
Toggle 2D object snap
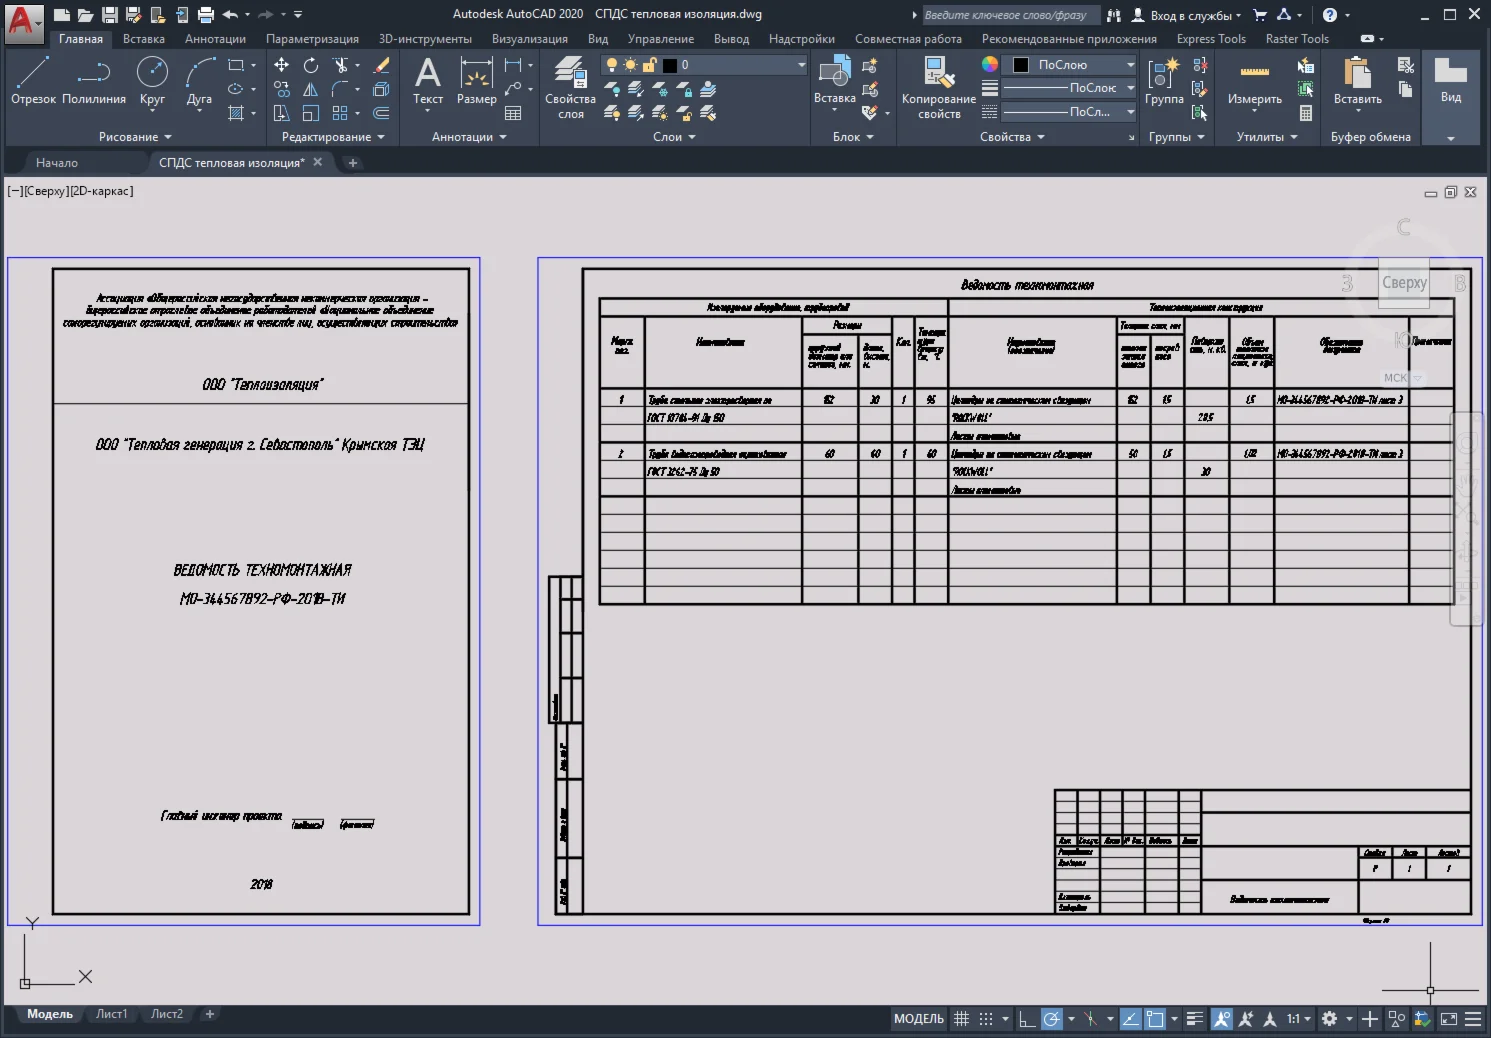tap(1155, 1019)
